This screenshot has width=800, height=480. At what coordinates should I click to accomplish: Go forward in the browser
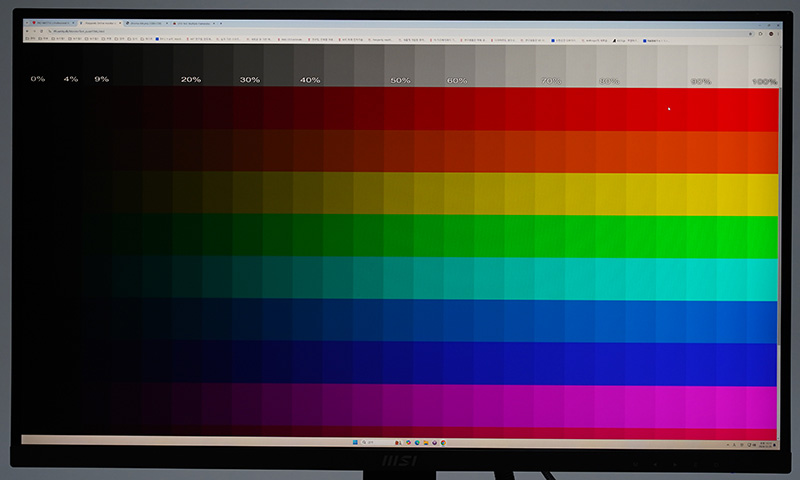point(35,31)
